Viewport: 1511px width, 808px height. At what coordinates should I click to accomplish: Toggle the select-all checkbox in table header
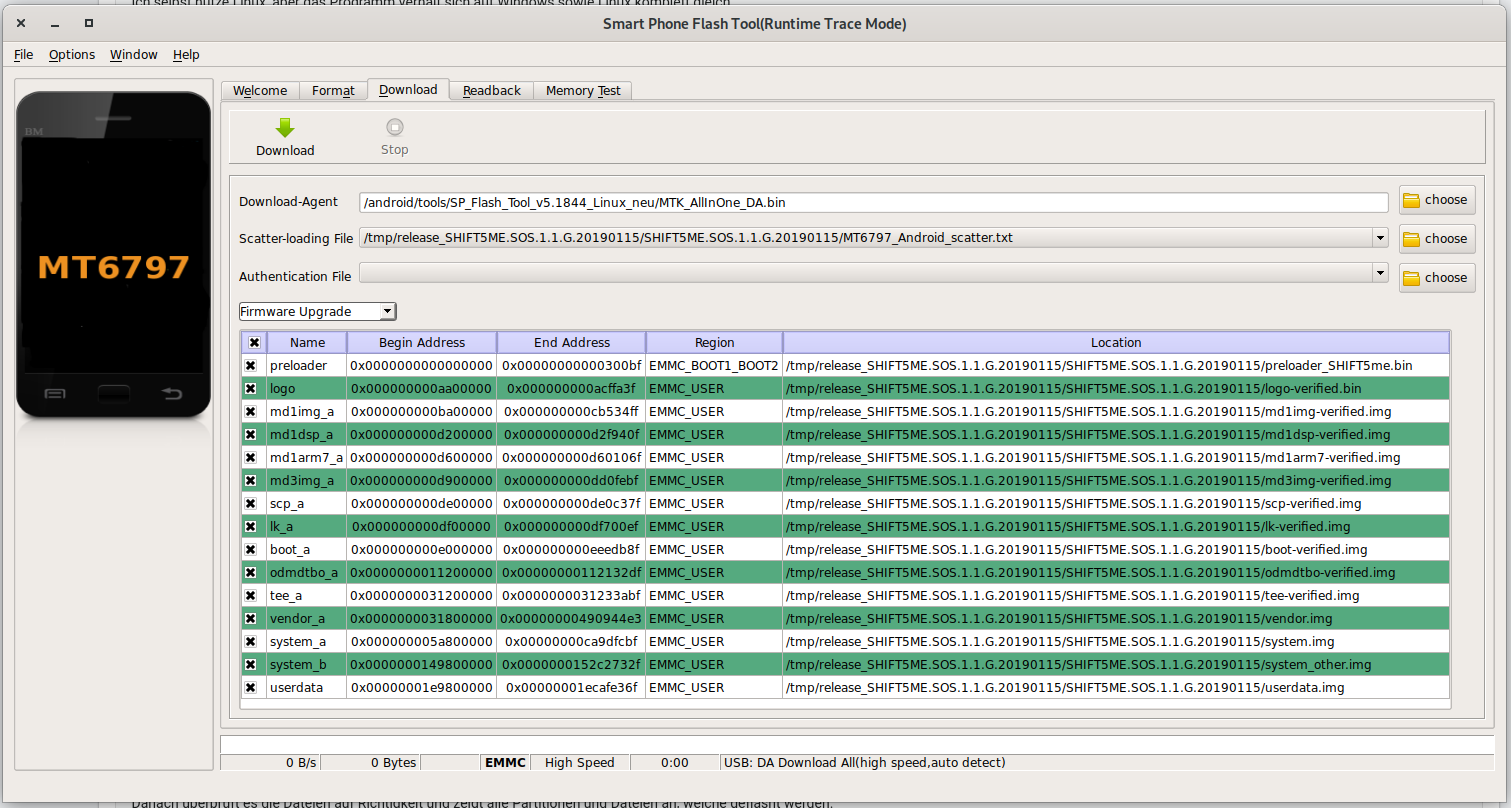point(254,343)
